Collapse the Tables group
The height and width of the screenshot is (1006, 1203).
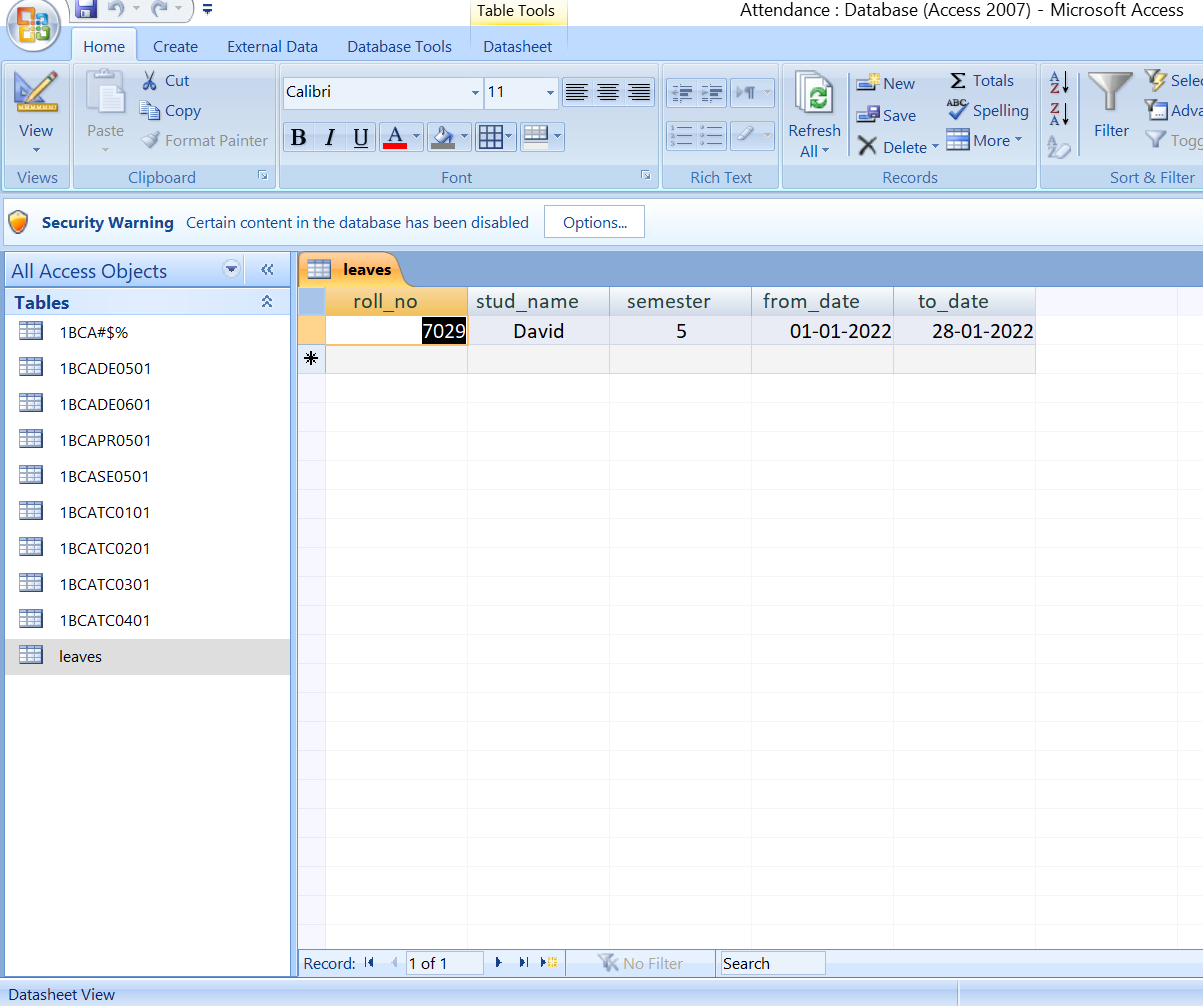[x=267, y=302]
